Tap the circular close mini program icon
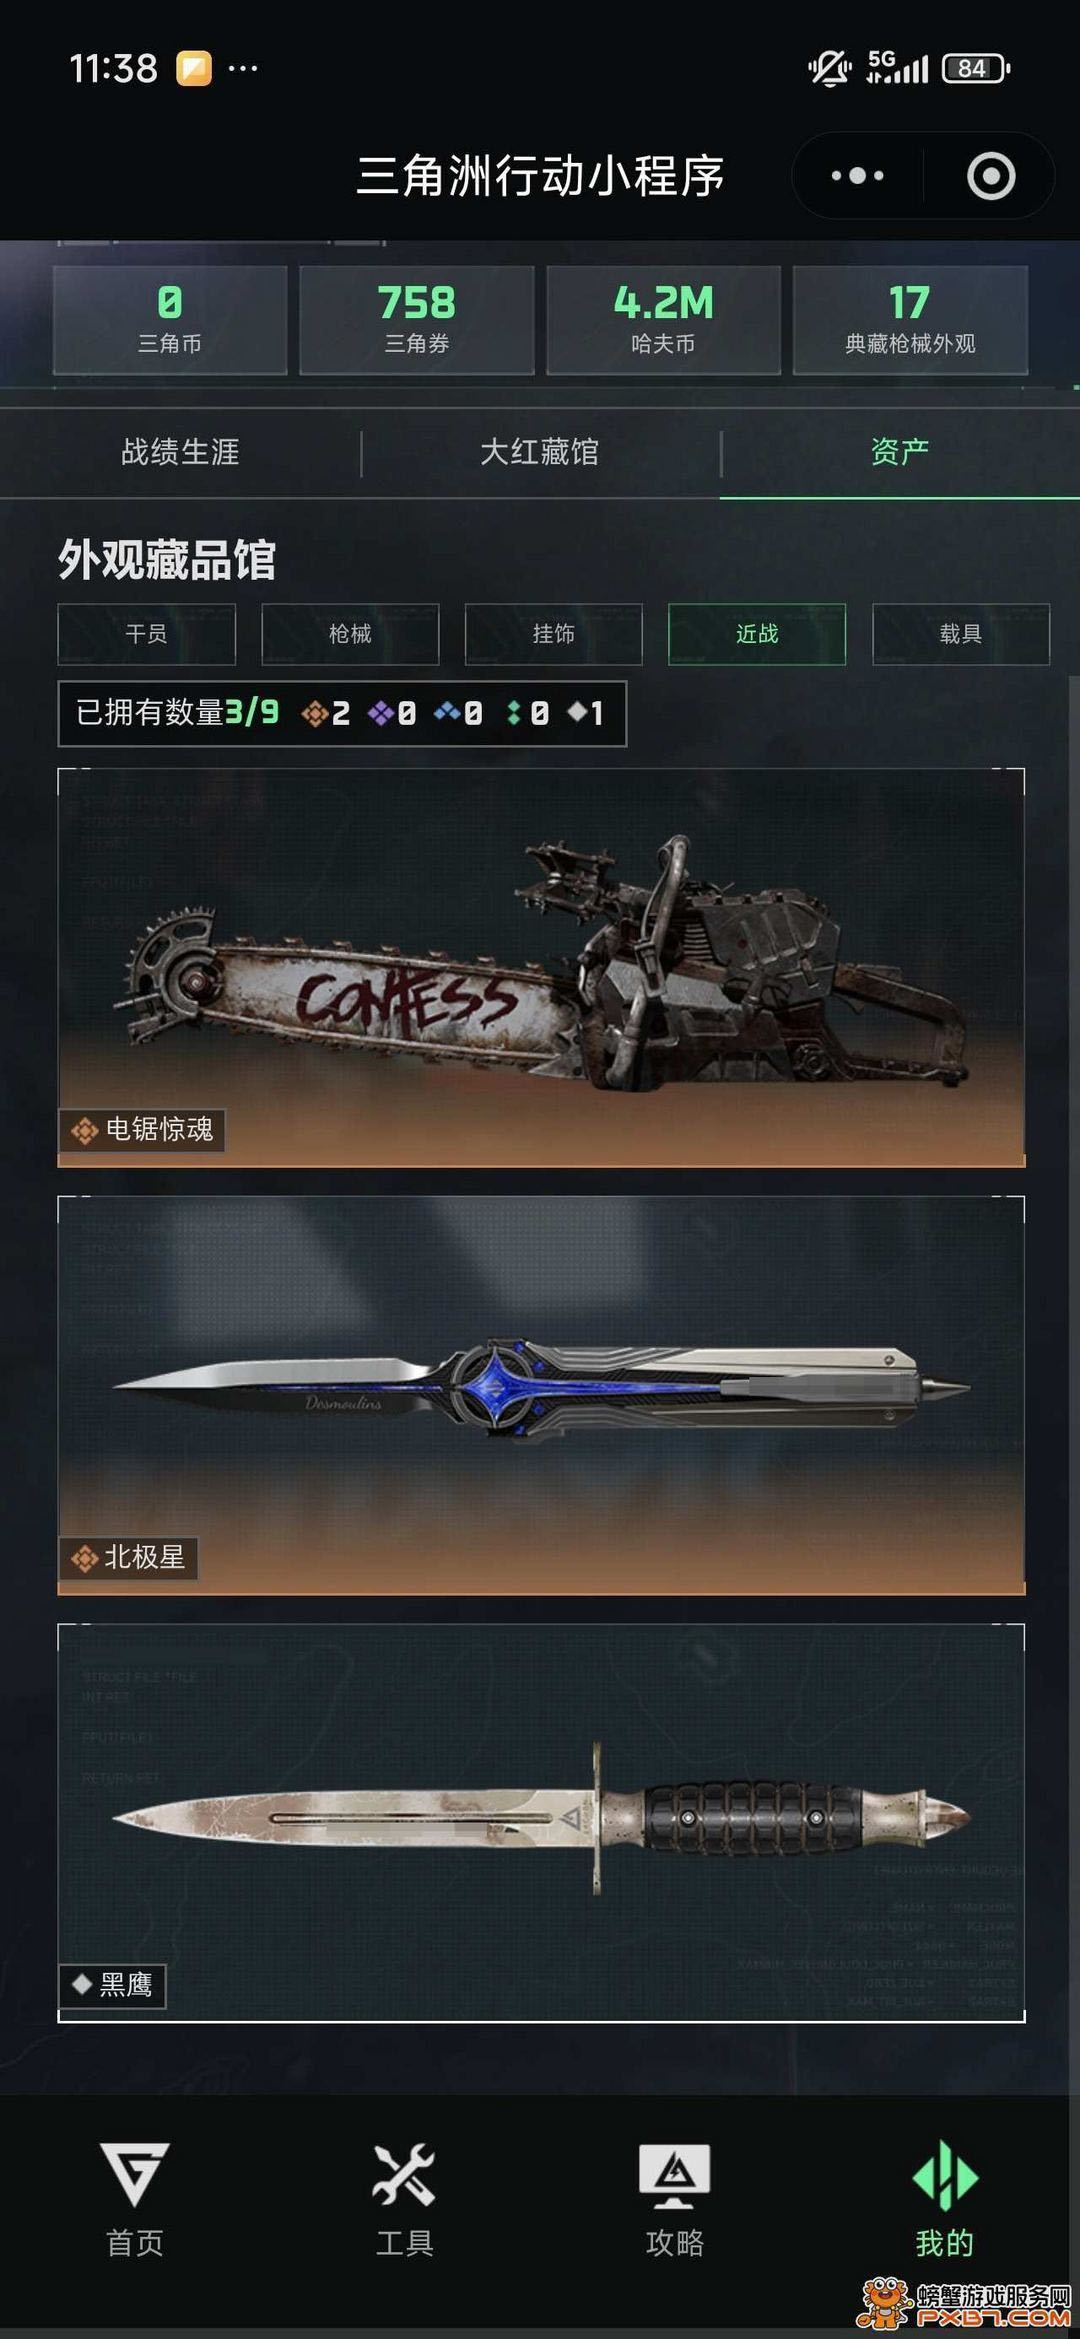Screen dimensions: 1080x2339 (991, 176)
